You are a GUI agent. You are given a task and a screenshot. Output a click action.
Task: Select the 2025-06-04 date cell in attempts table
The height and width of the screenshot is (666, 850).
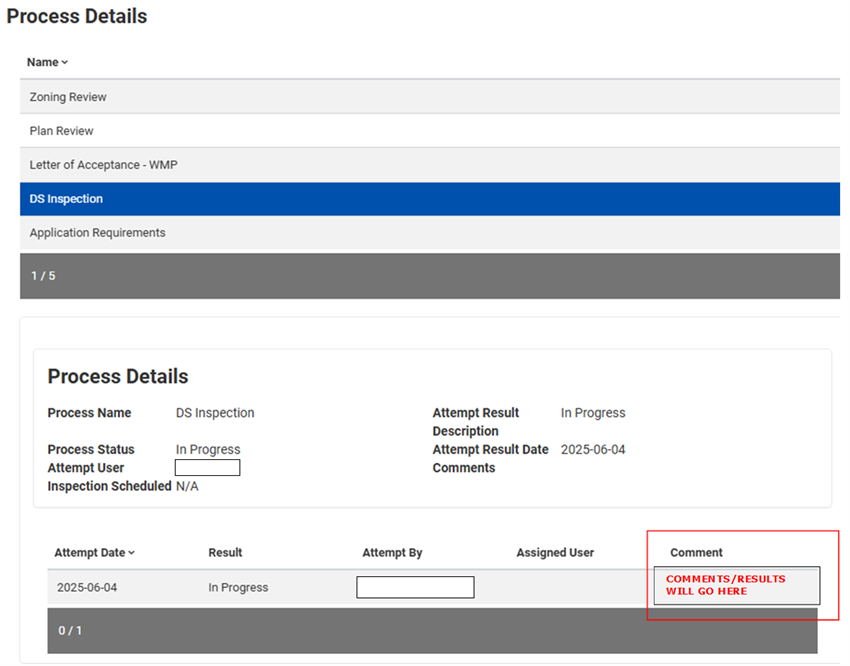tap(87, 588)
